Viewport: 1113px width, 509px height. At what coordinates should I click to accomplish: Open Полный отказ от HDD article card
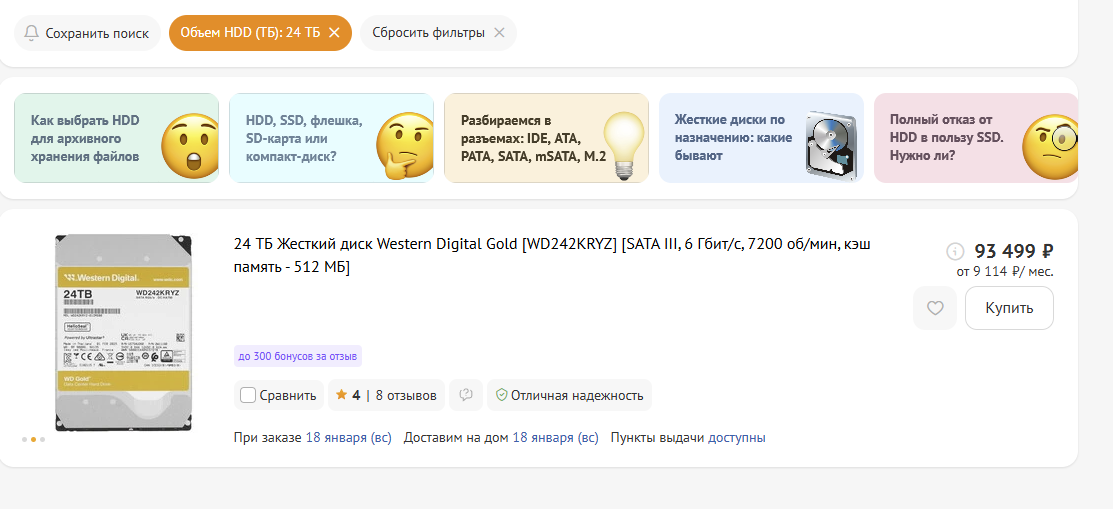click(x=975, y=138)
